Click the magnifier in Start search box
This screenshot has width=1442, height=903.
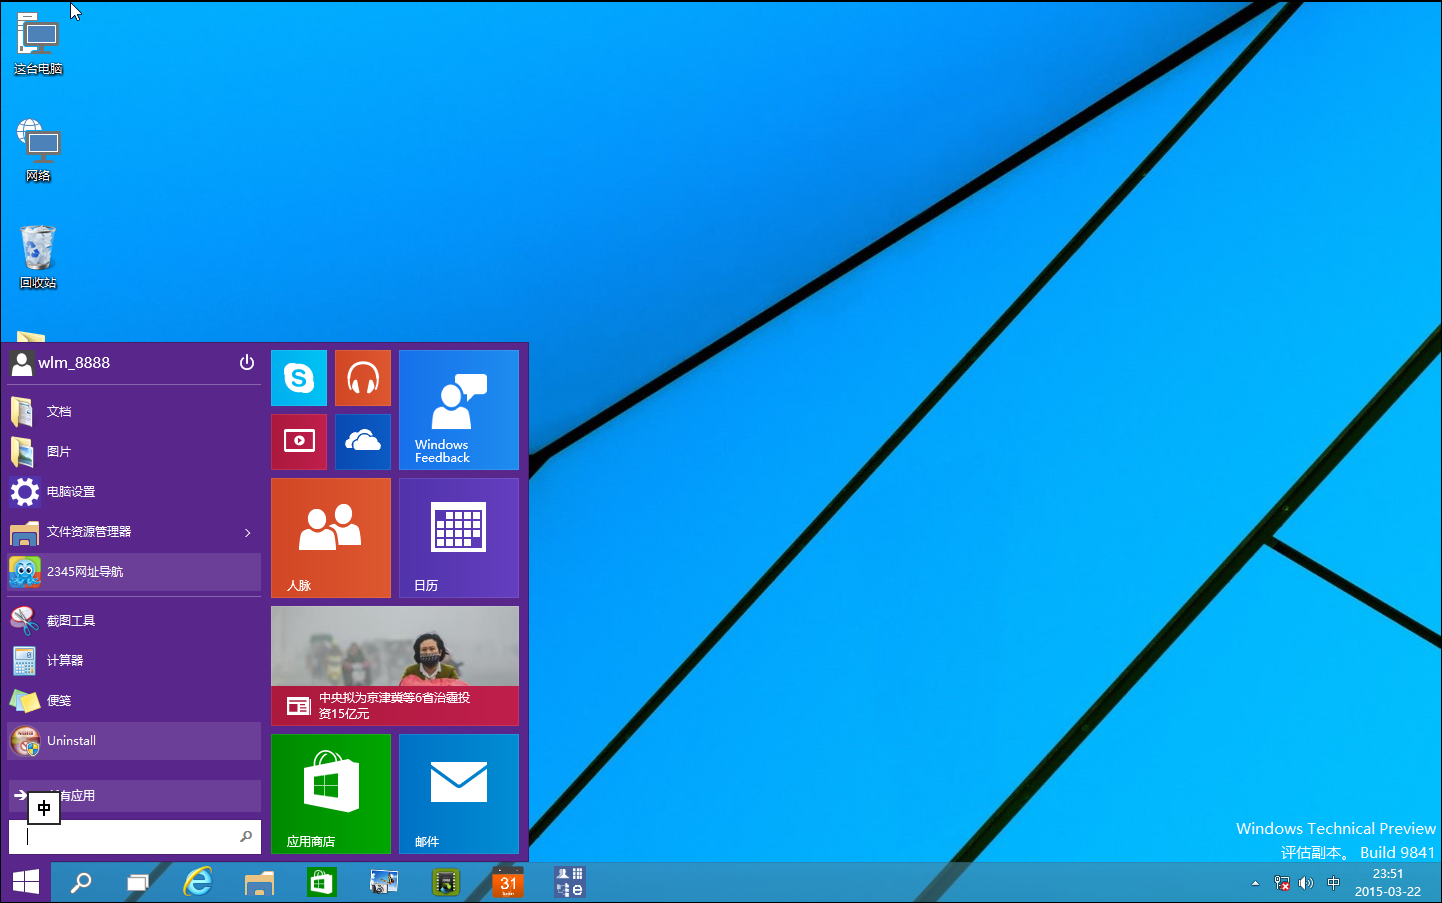pyautogui.click(x=246, y=836)
